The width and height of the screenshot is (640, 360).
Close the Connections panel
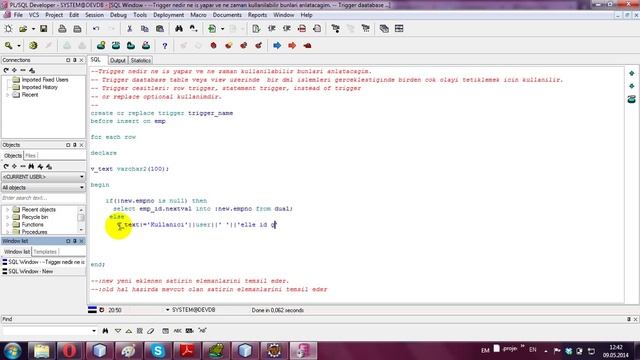[x=82, y=60]
